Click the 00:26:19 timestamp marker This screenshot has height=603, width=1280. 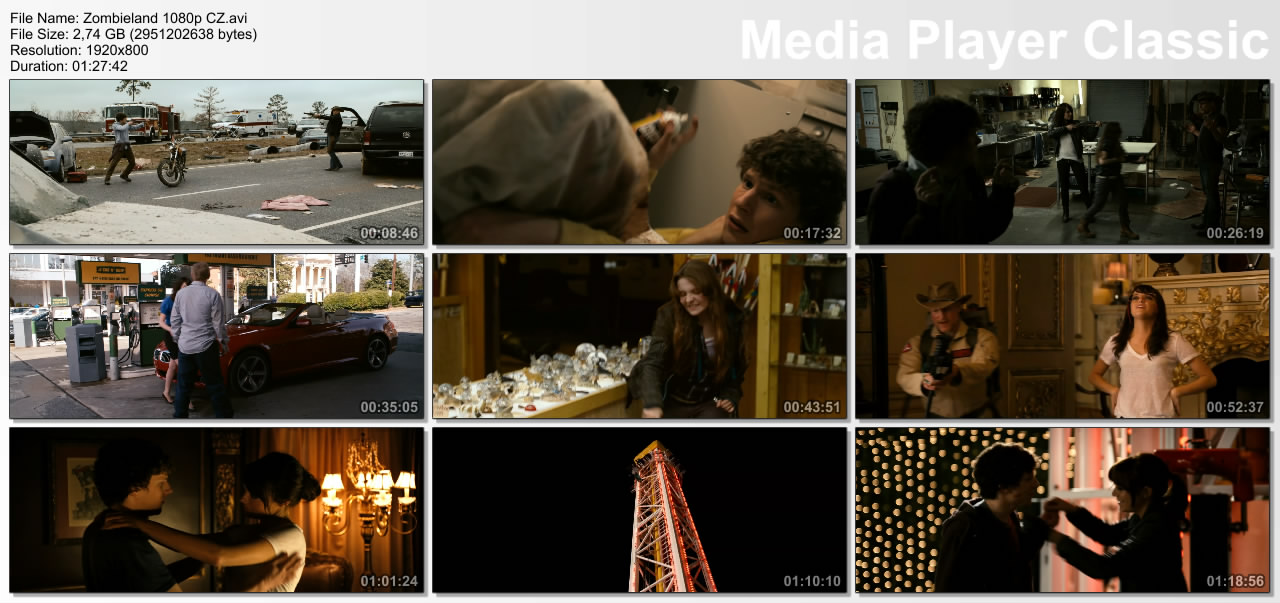tap(1235, 233)
